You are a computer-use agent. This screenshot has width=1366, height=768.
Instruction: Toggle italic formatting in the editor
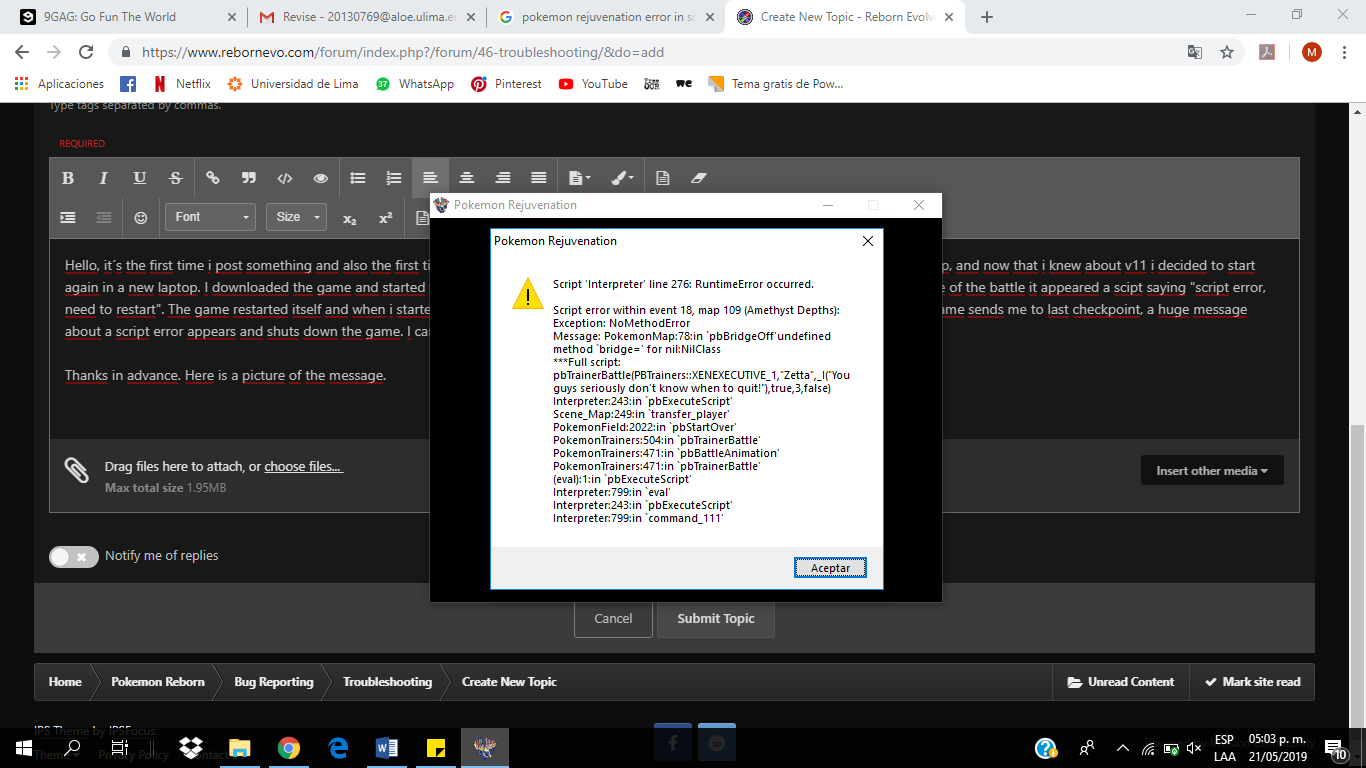pos(103,178)
